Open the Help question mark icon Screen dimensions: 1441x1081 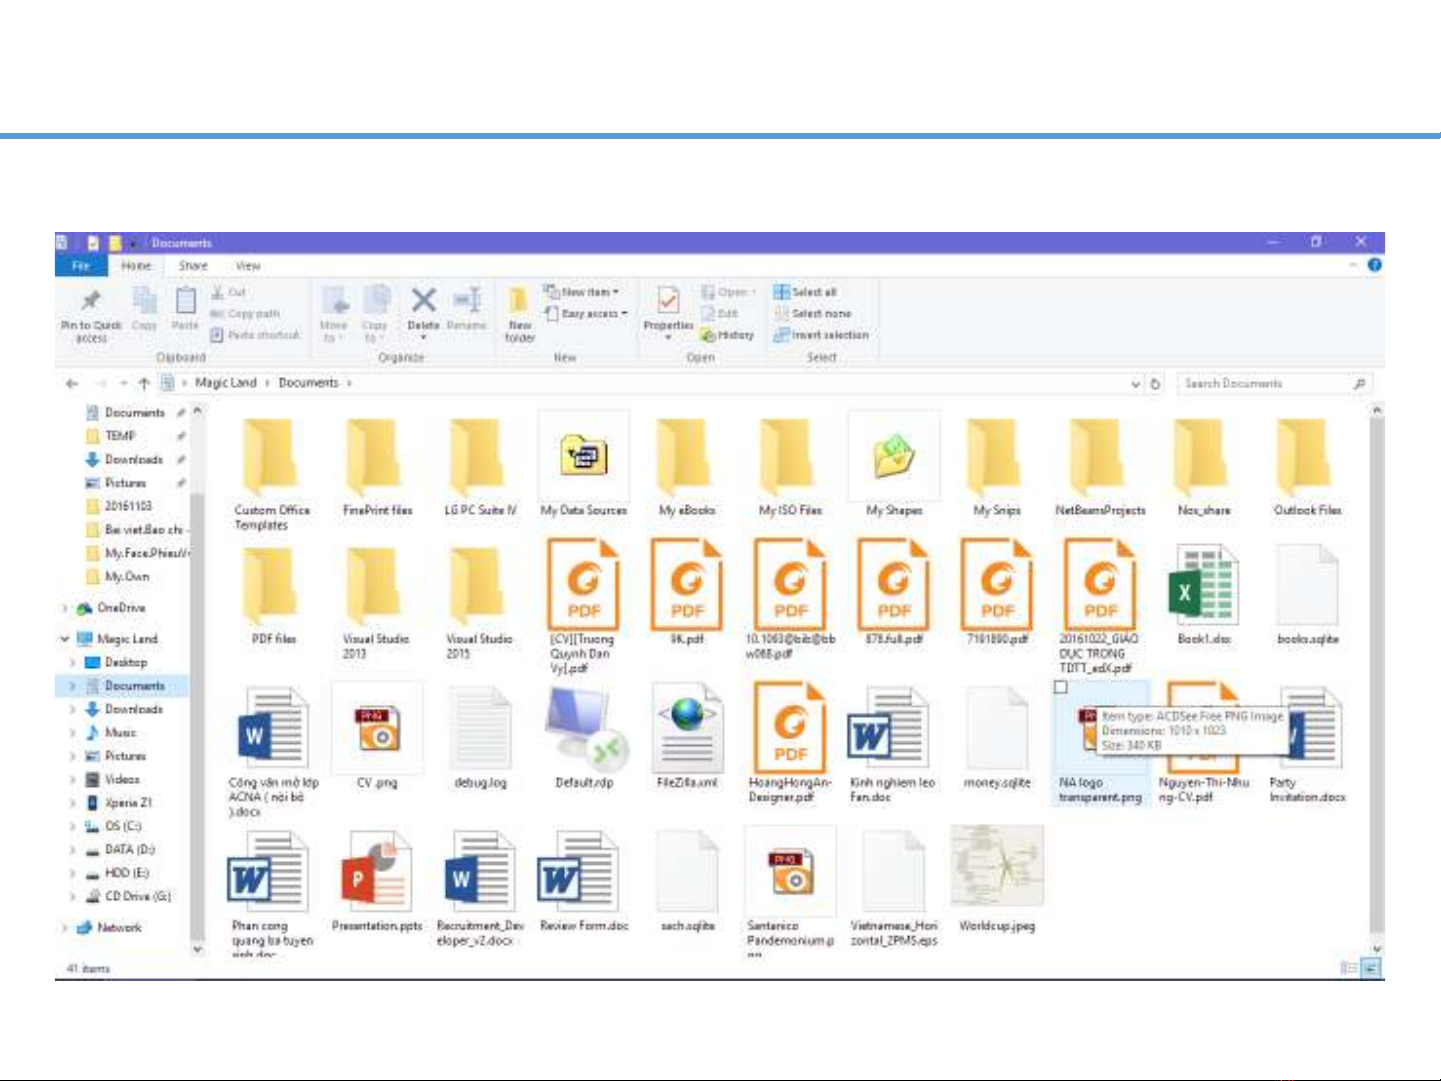click(1374, 265)
